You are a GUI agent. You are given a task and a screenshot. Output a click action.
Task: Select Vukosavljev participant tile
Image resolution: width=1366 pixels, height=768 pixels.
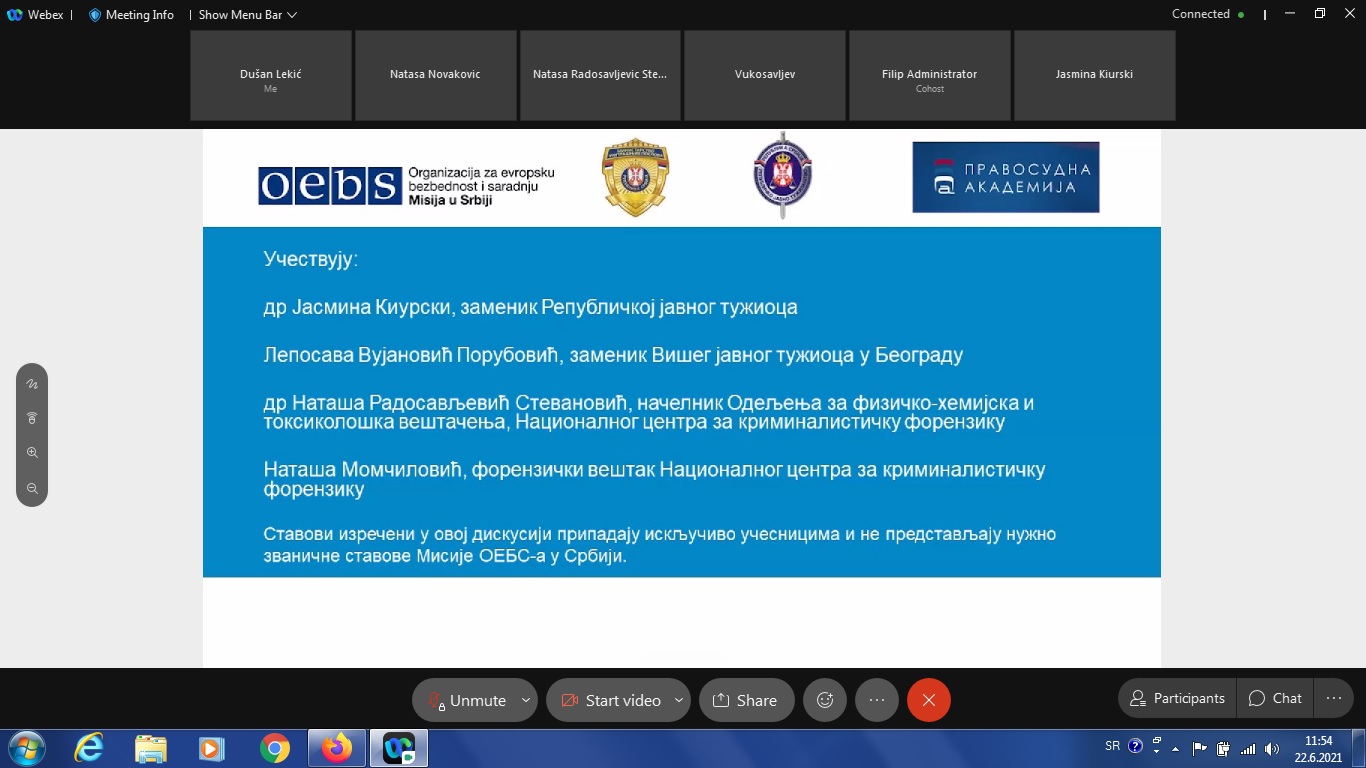765,75
